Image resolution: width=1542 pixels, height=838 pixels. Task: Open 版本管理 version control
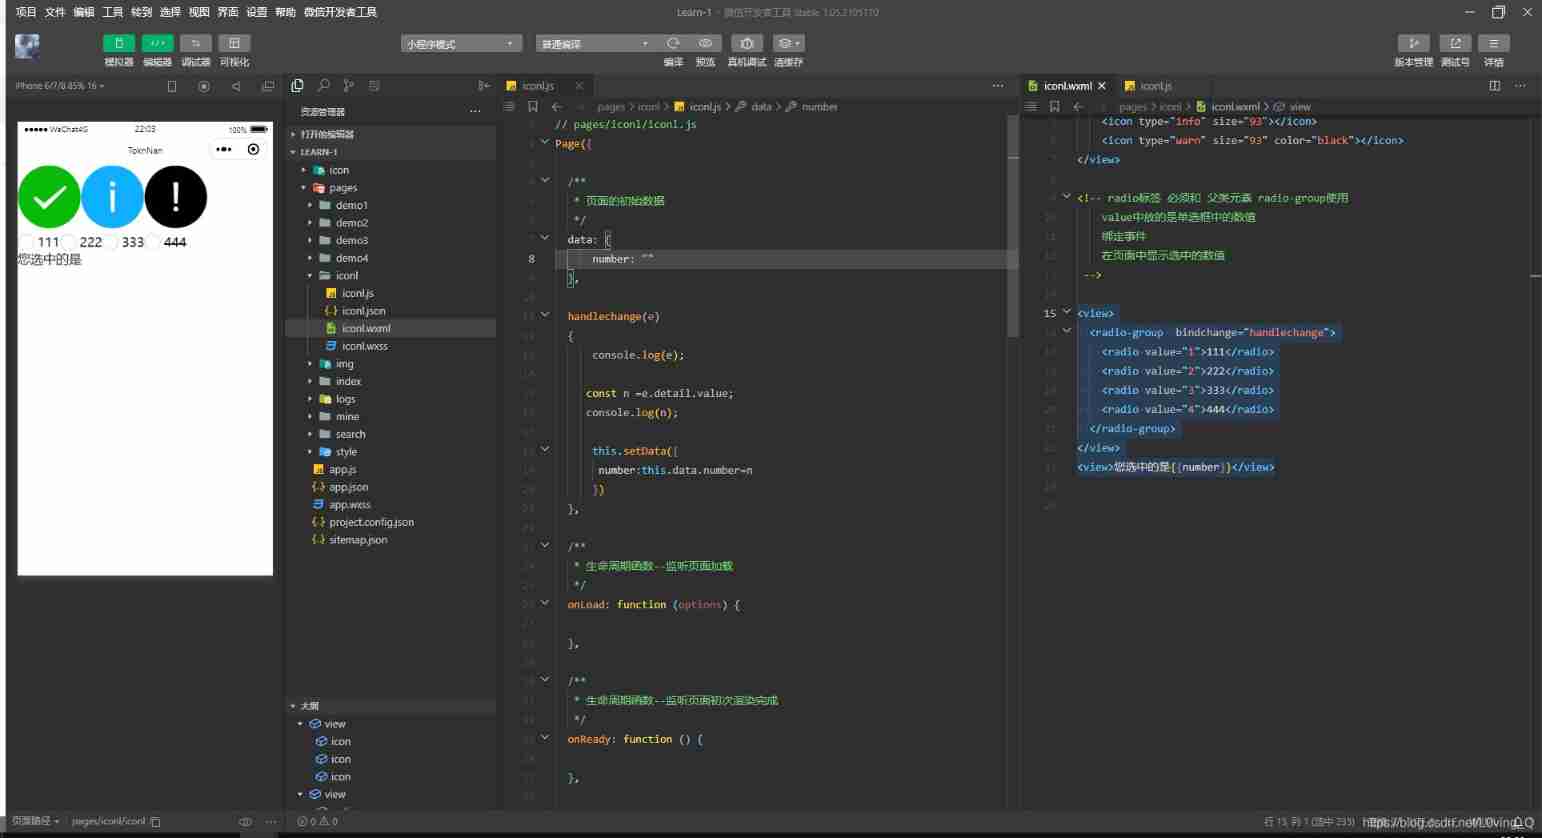(x=1413, y=43)
